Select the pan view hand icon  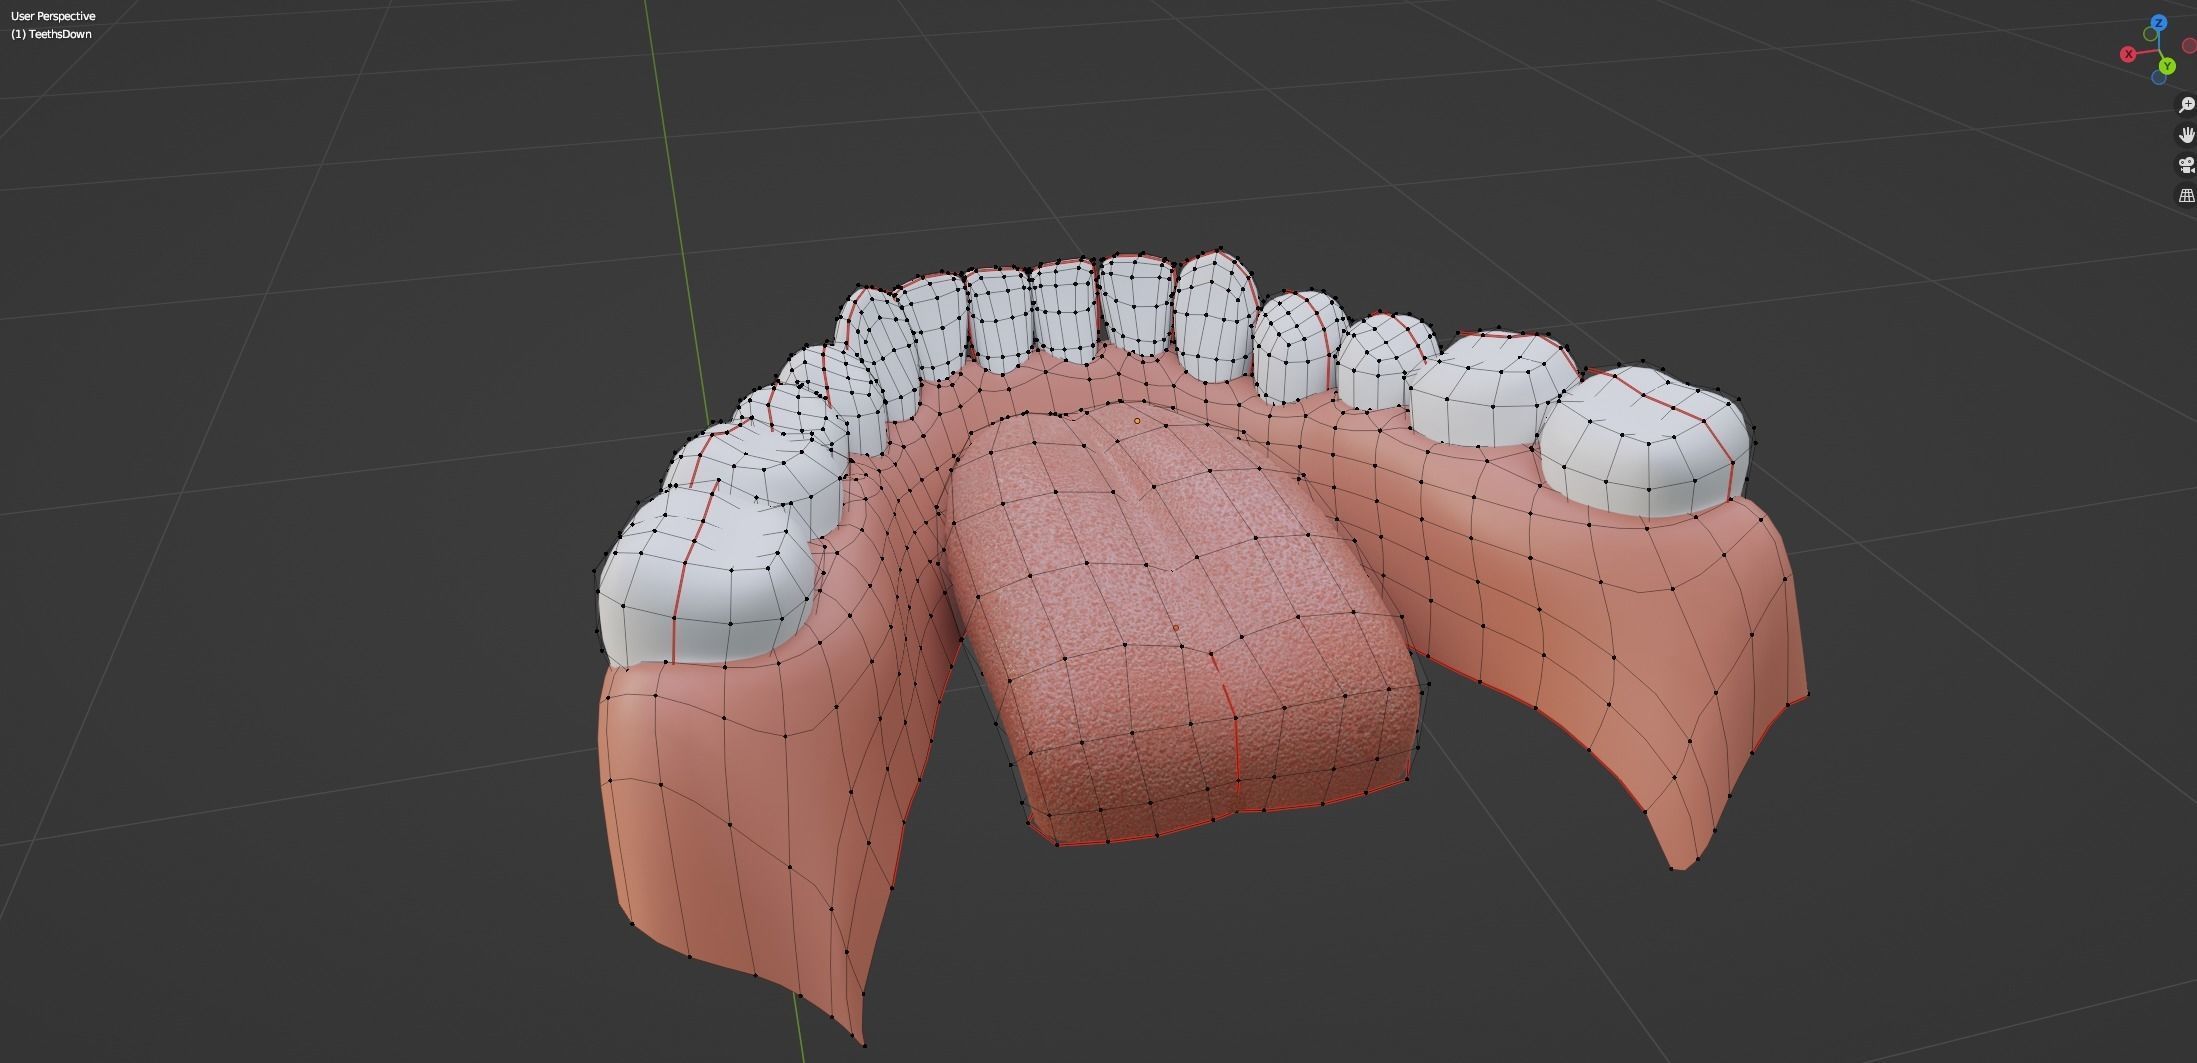coord(2186,135)
